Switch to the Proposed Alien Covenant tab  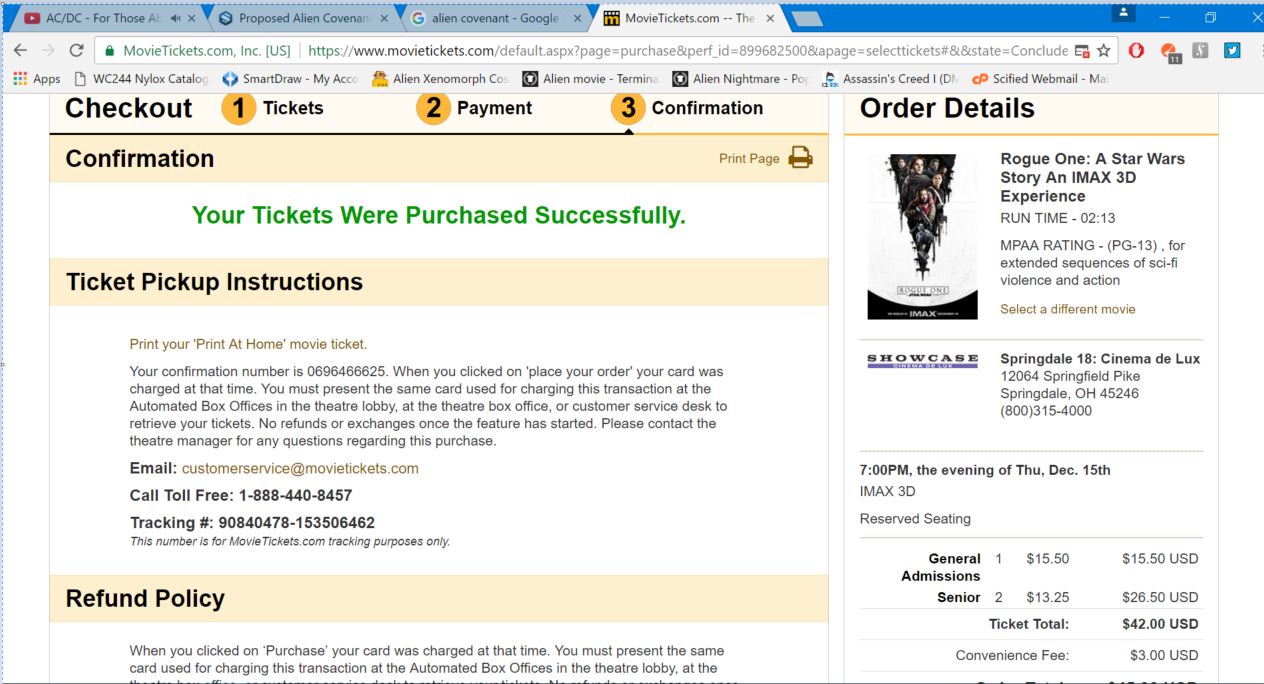point(297,18)
